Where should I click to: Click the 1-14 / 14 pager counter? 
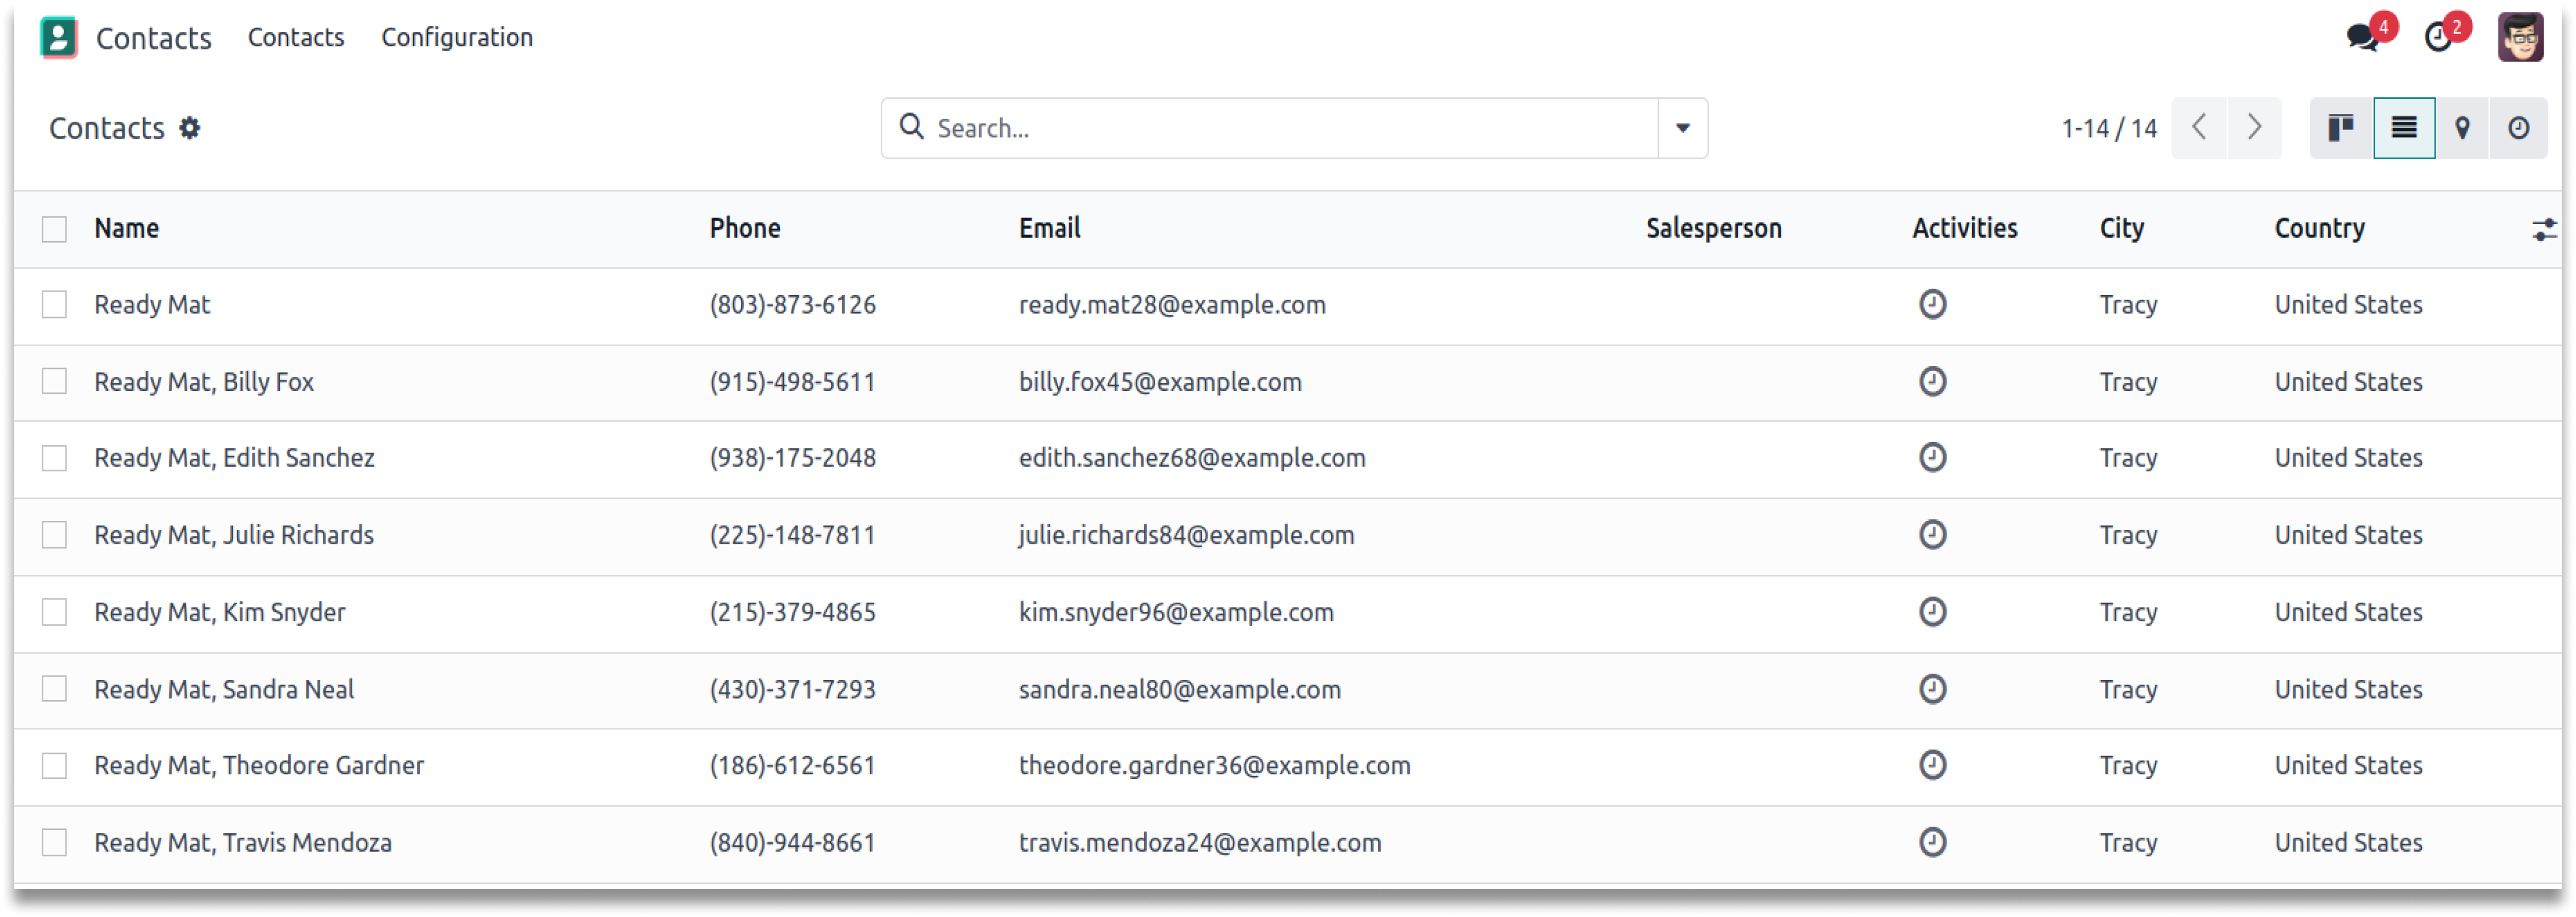2109,128
